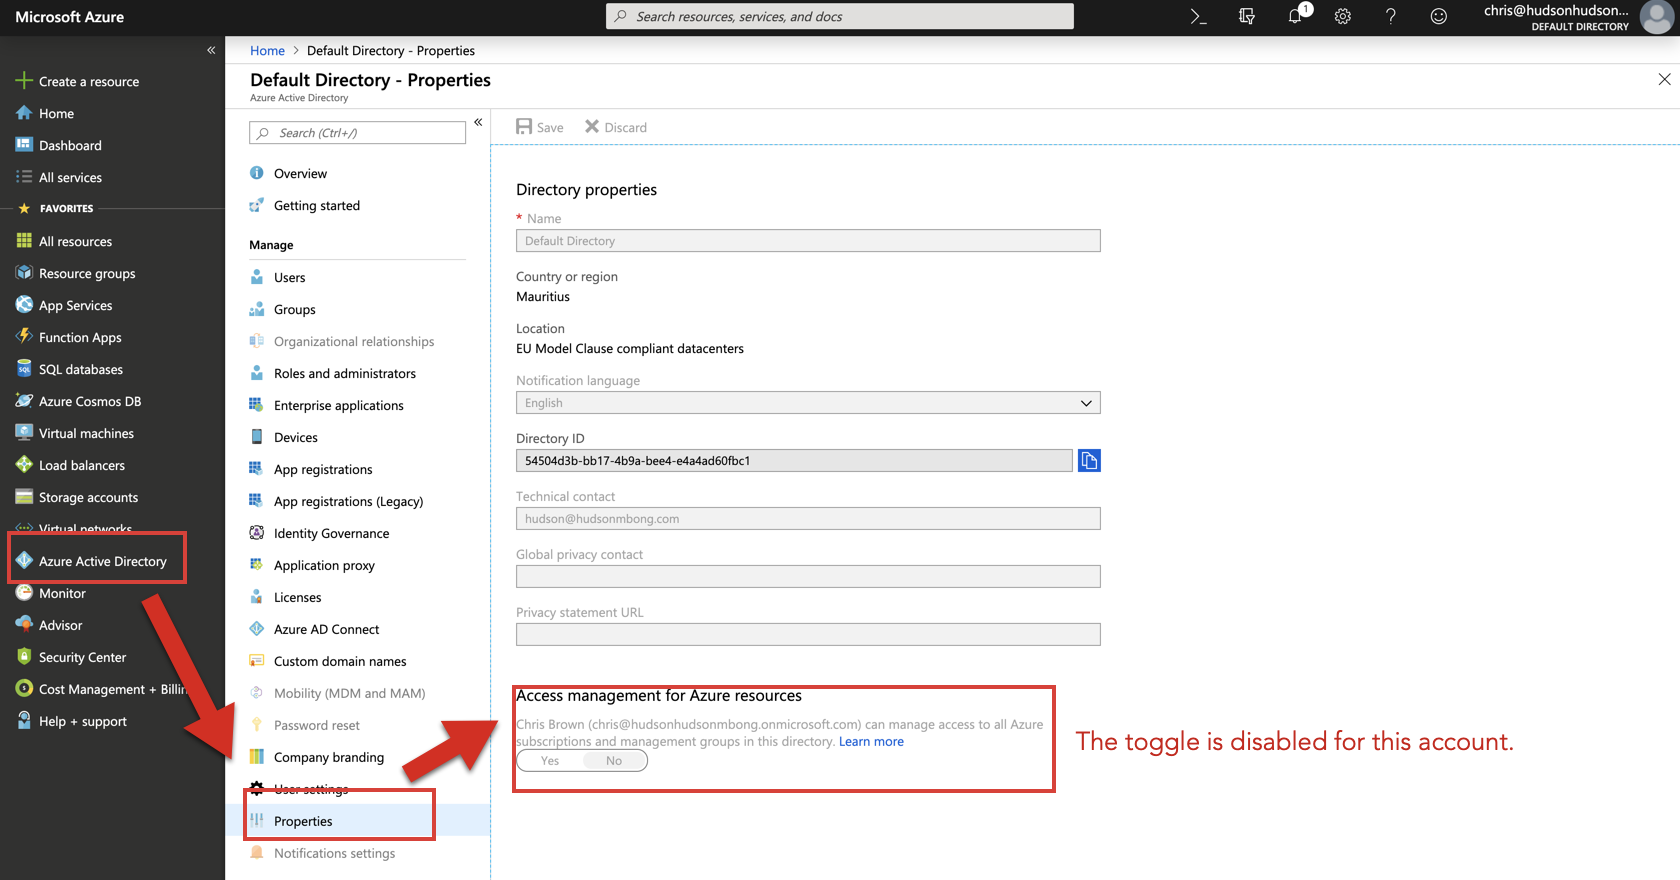This screenshot has height=880, width=1680.
Task: Open Cloud Shell from the top bar
Action: 1198,16
